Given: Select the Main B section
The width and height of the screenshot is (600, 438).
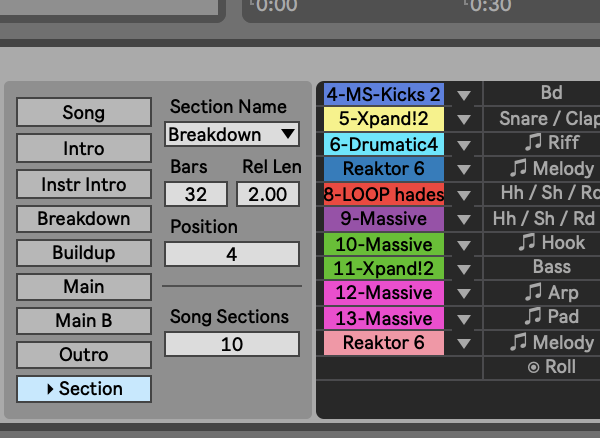Looking at the screenshot, I should pyautogui.click(x=83, y=321).
